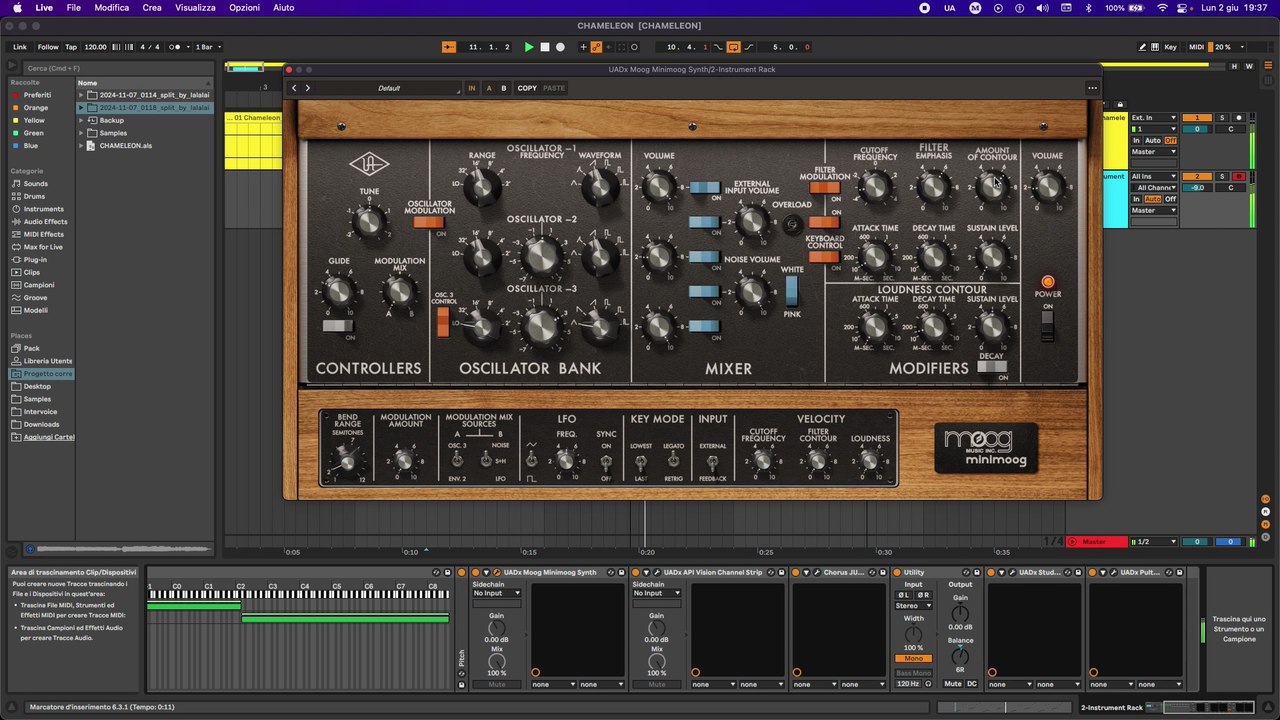
Task: Toggle the Oscillator Modulation switch
Action: (429, 222)
